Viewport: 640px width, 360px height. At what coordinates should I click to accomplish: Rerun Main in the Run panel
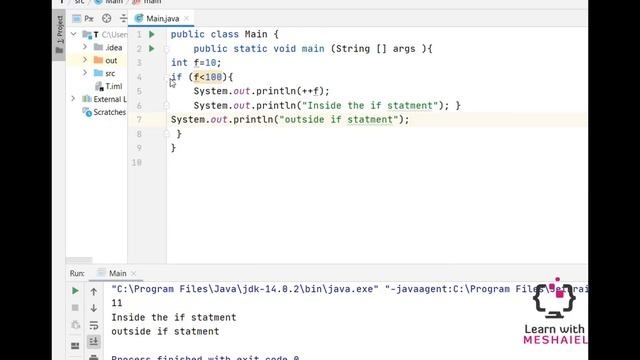pos(75,291)
